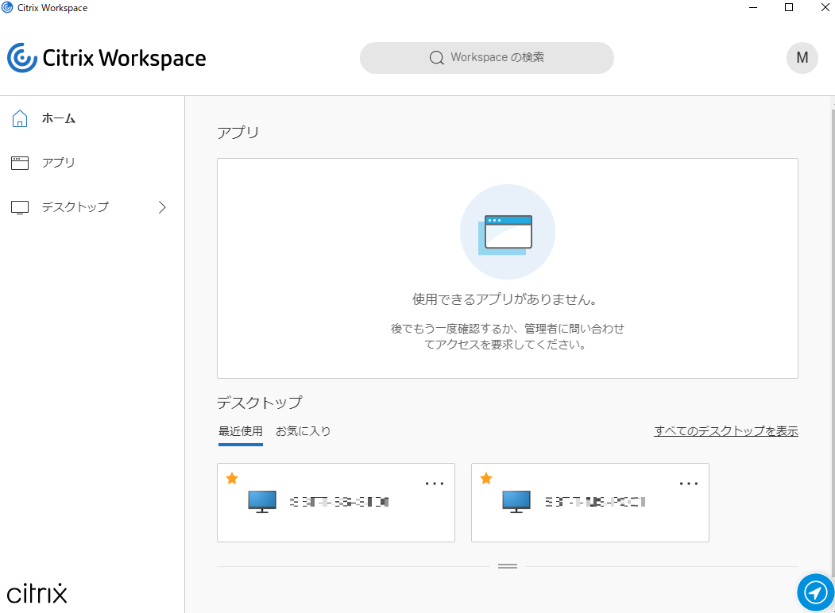This screenshot has height=613, width=835.
Task: Click the 使用できるアプリがありません。 message
Action: click(x=504, y=300)
